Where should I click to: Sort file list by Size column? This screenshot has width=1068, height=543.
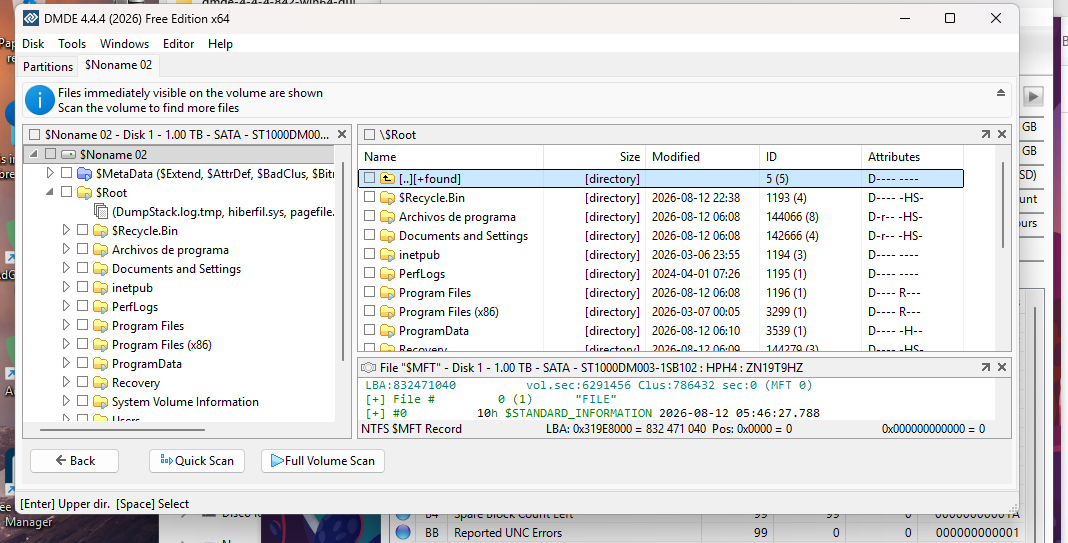[x=595, y=157]
